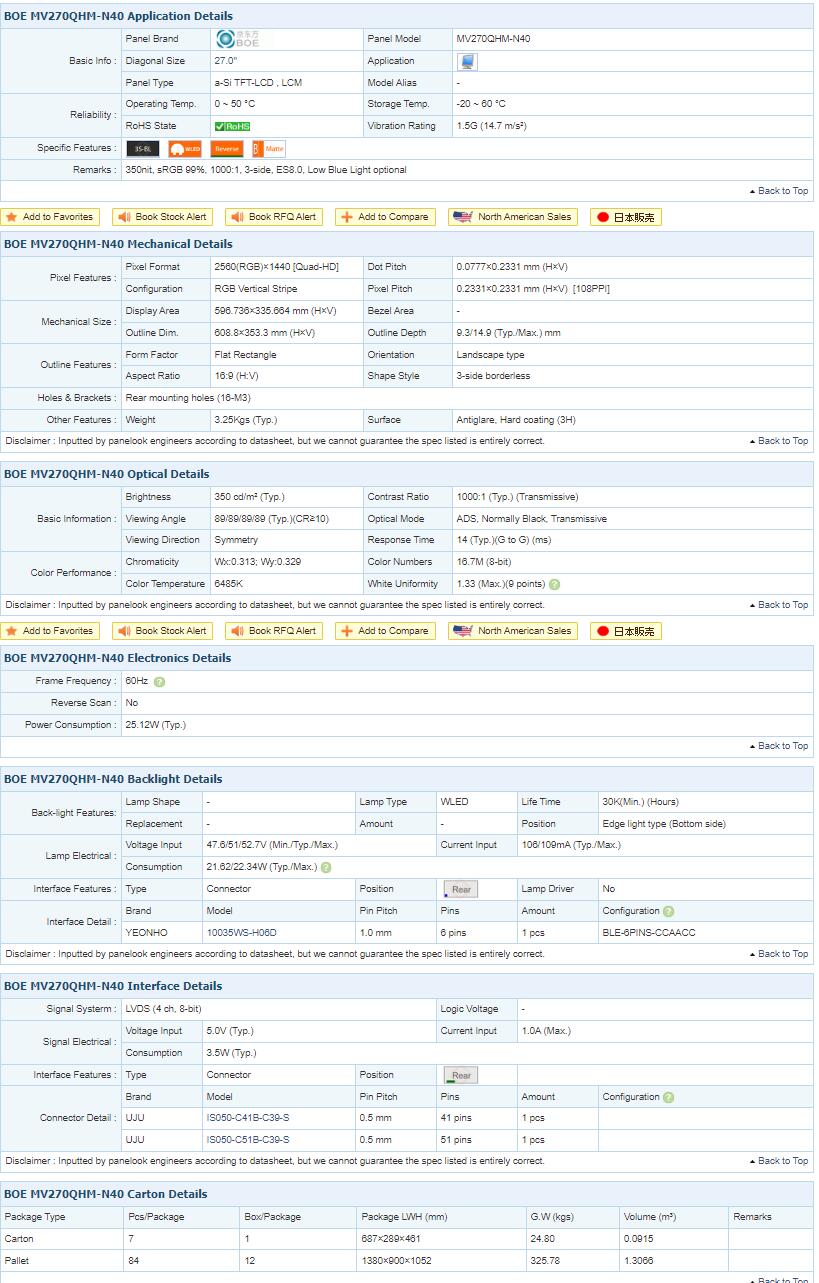Click the Rear position image in Interface Details
This screenshot has height=1283, width=819.
point(460,1075)
